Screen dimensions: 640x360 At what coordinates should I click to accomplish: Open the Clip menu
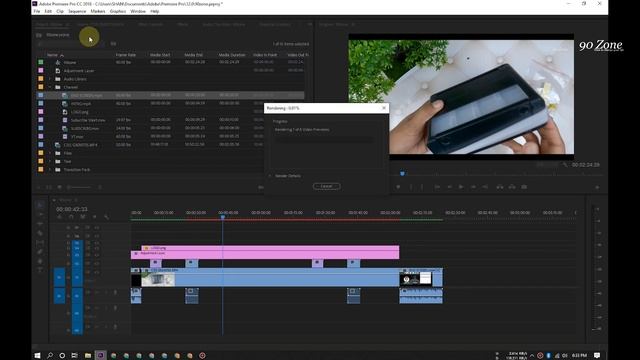tap(60, 11)
